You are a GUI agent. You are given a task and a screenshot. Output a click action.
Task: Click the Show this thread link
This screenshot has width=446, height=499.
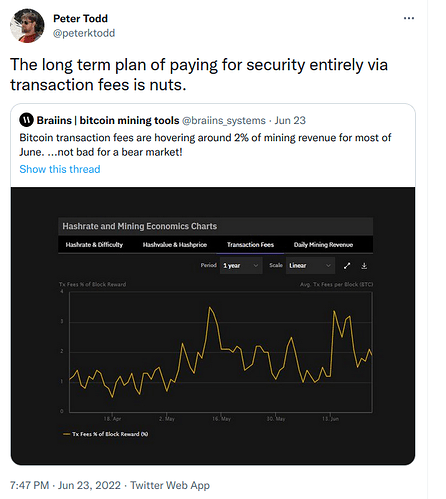[x=60, y=169]
